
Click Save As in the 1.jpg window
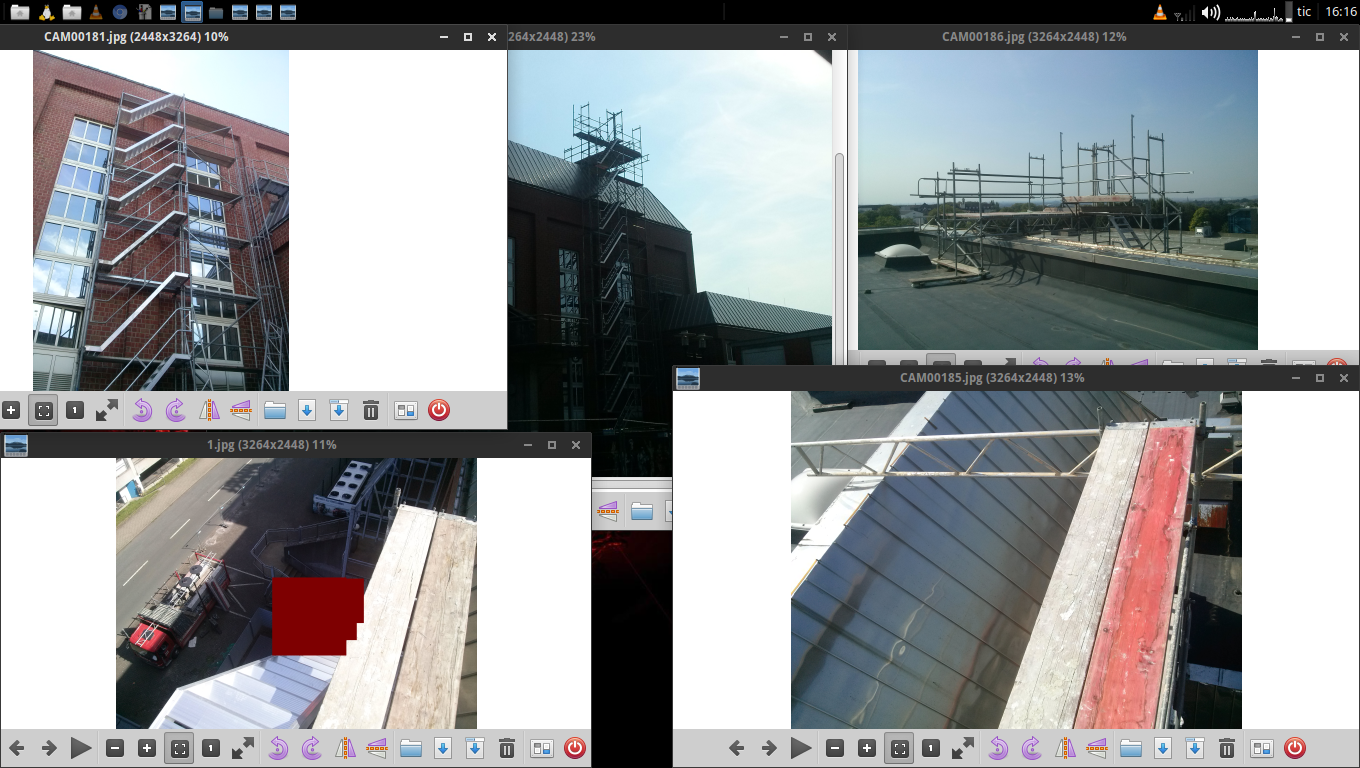click(475, 748)
